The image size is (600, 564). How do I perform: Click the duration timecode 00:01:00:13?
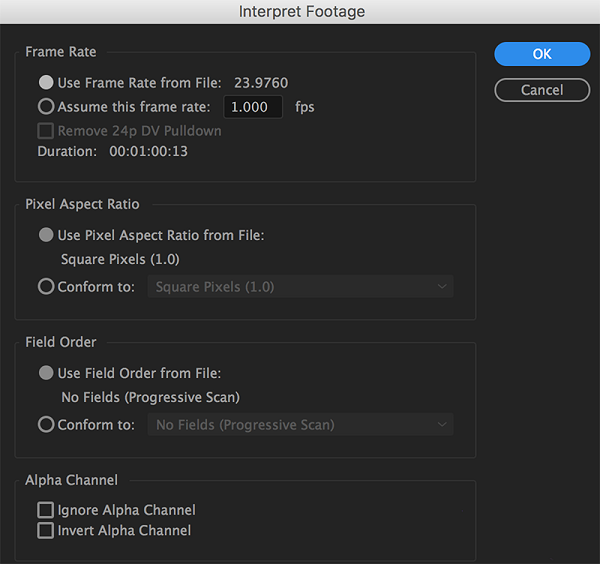click(x=149, y=152)
